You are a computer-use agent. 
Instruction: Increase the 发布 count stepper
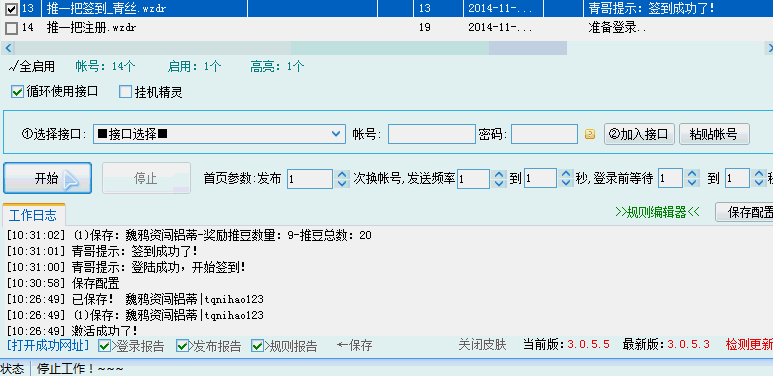coord(342,174)
